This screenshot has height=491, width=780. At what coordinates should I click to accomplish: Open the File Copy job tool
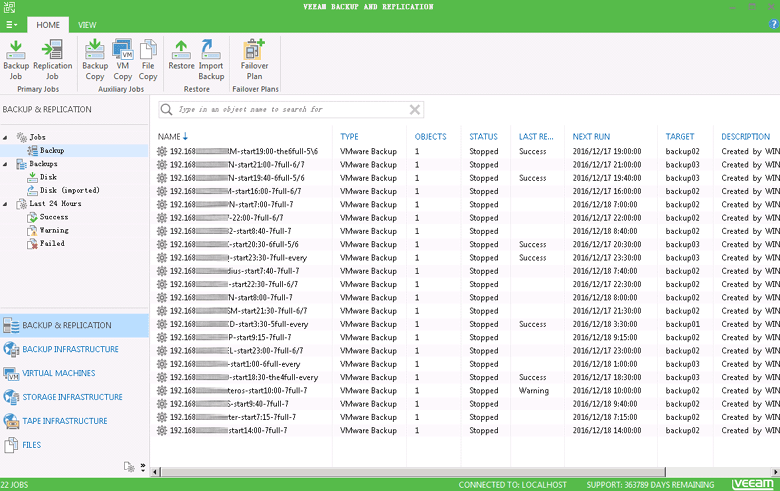148,60
